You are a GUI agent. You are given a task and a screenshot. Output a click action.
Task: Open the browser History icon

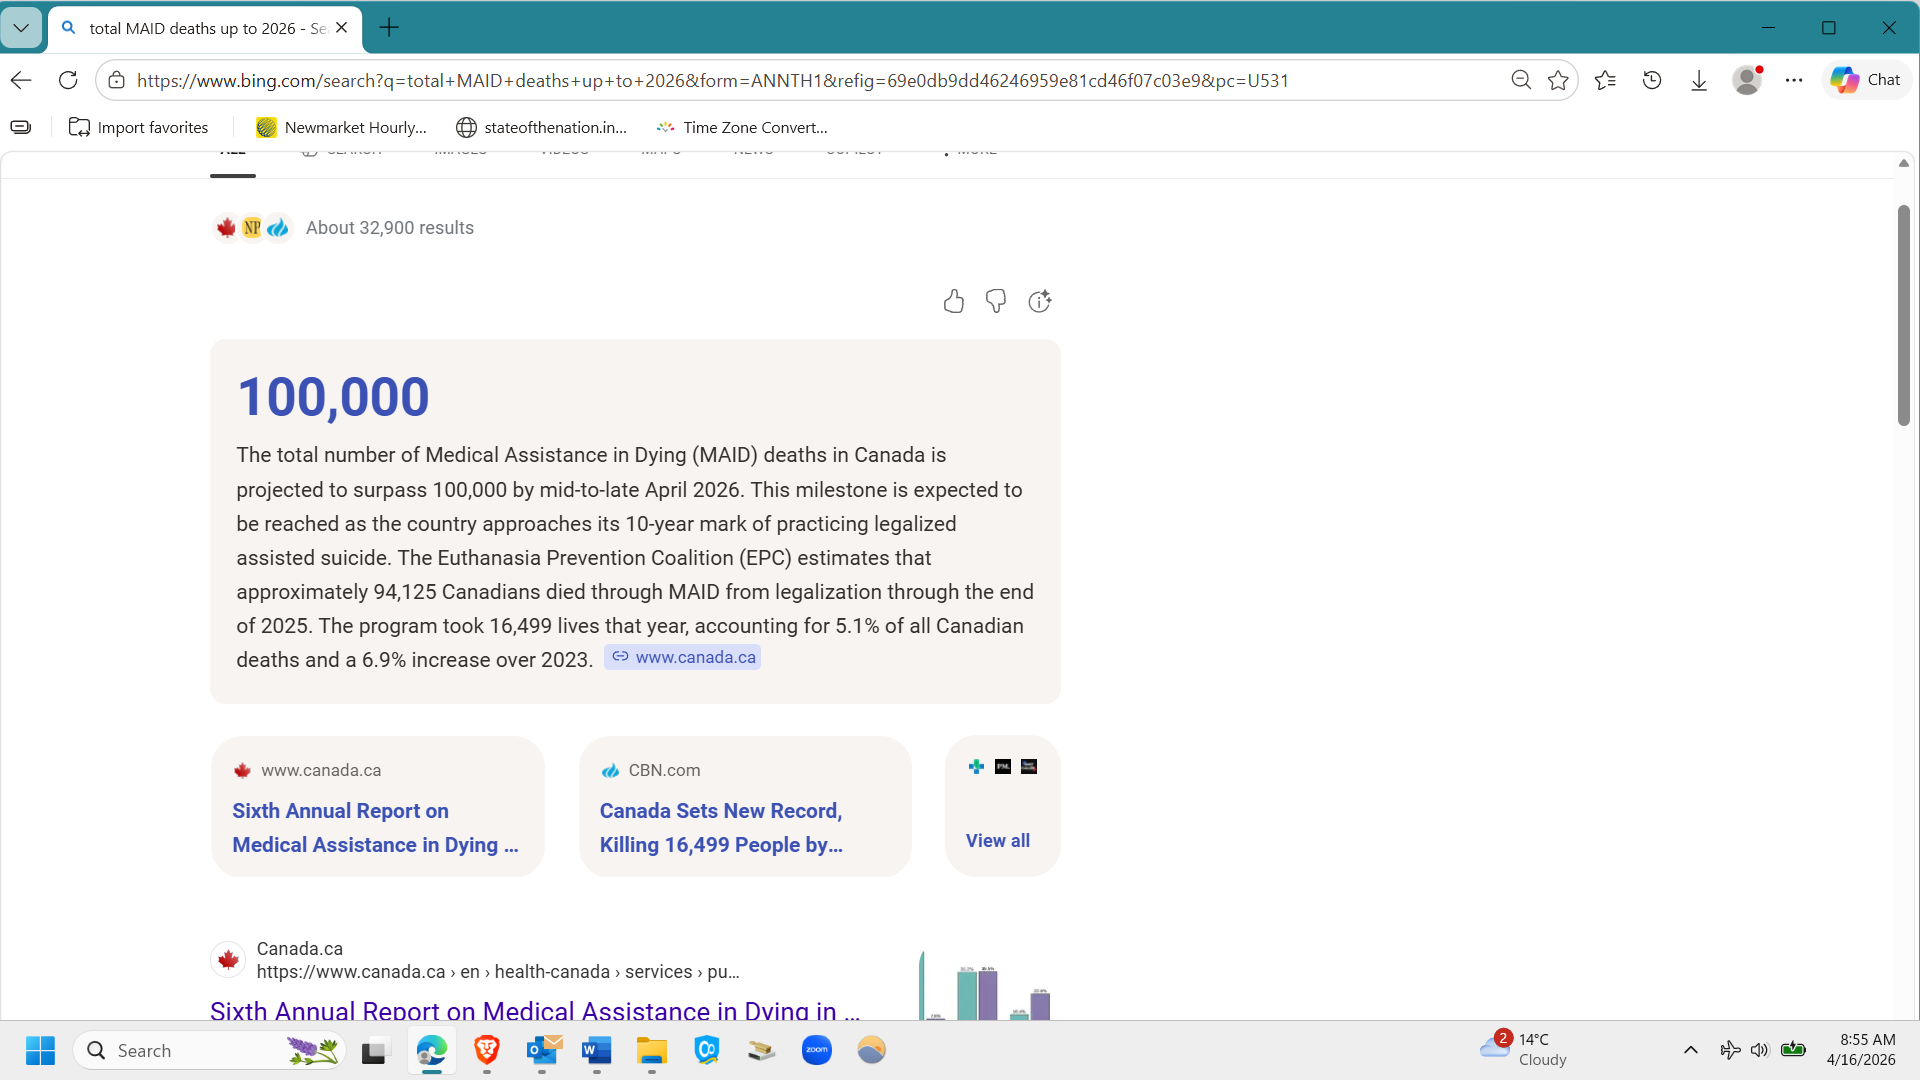click(1652, 80)
